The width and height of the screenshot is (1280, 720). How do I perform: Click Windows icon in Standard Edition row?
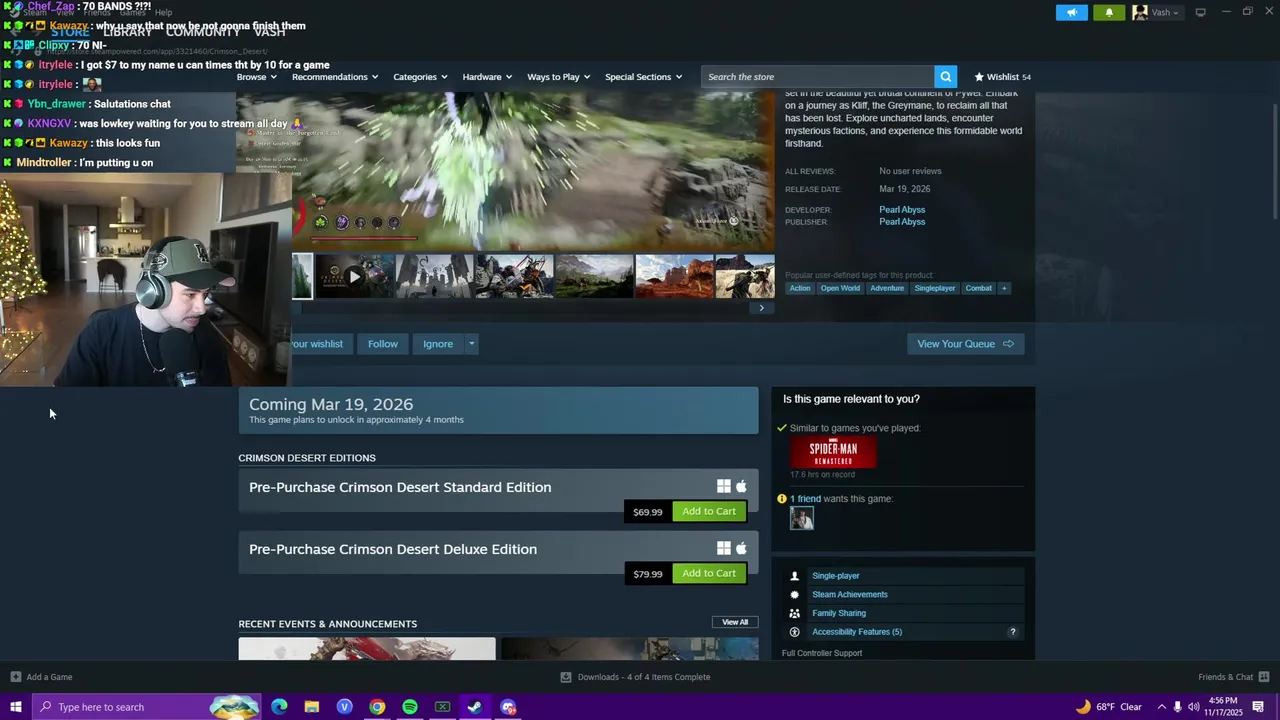pyautogui.click(x=723, y=486)
